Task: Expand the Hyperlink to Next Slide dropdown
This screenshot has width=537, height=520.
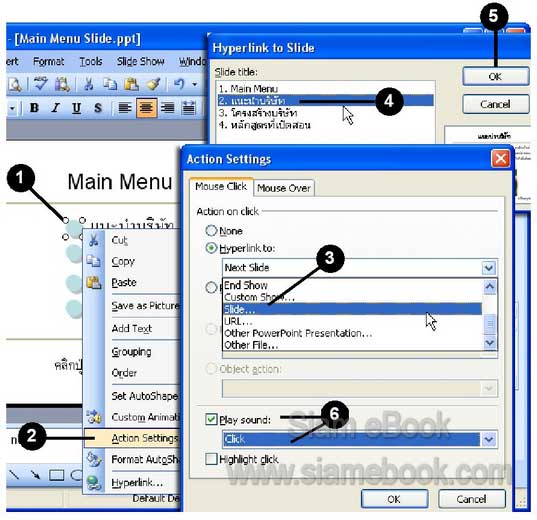Action: [x=489, y=268]
